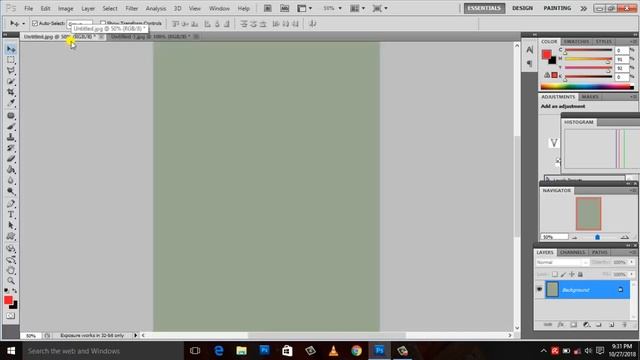The width and height of the screenshot is (640, 360).
Task: Open the layer Fill dropdown arrow
Action: click(632, 274)
